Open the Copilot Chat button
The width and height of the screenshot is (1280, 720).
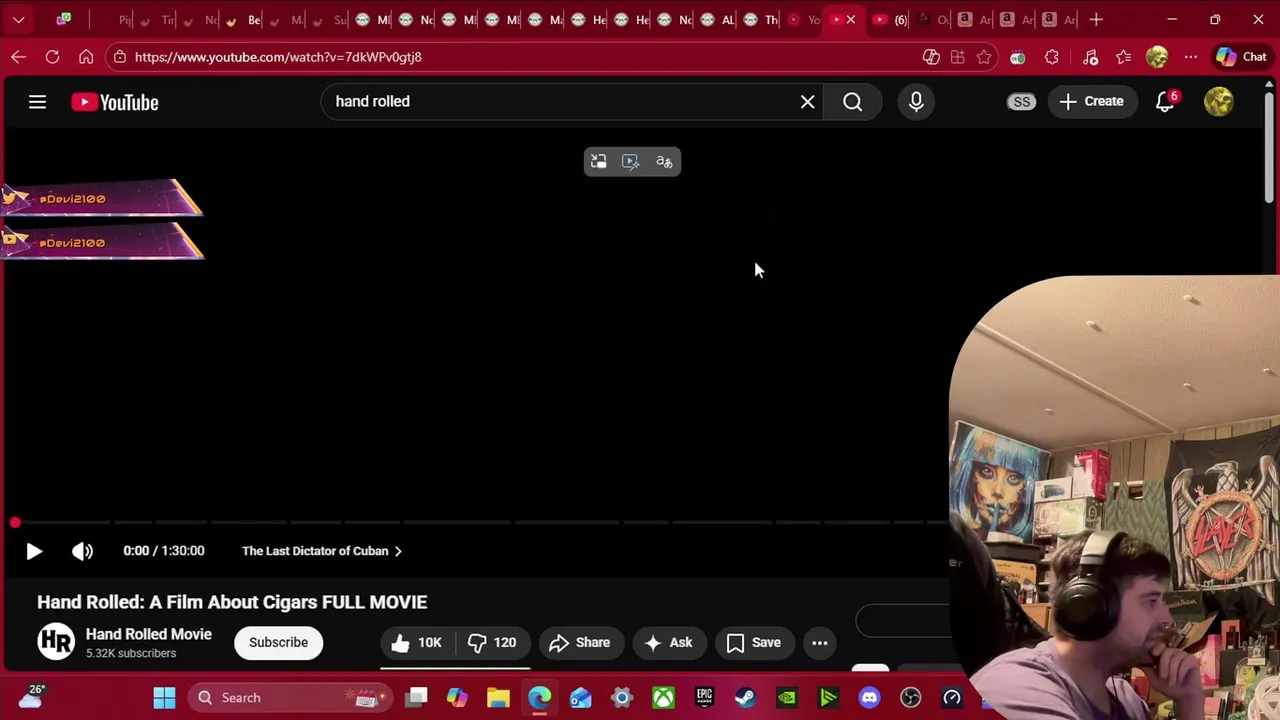pos(1241,57)
